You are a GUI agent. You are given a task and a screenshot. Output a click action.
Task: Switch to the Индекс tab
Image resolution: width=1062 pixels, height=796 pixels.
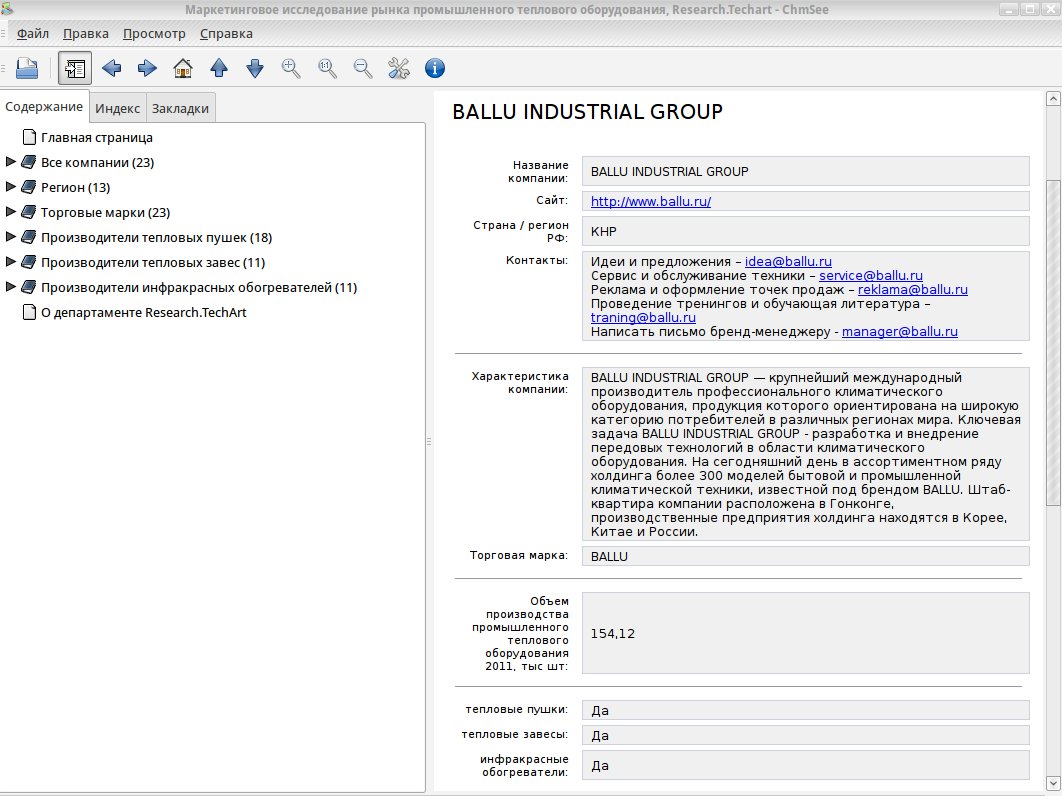tap(117, 108)
